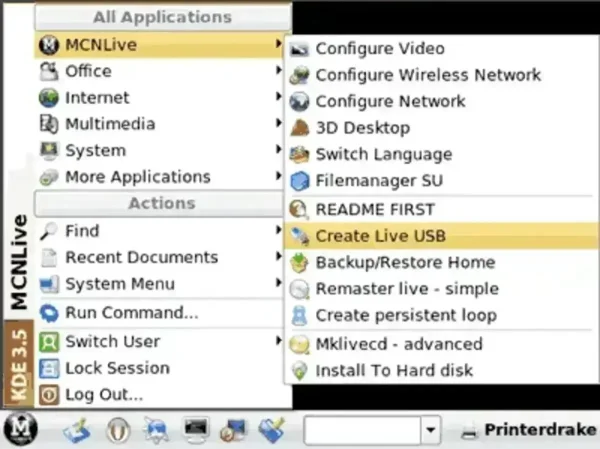Click the Configure Network icon
This screenshot has width=600, height=449.
[299, 101]
